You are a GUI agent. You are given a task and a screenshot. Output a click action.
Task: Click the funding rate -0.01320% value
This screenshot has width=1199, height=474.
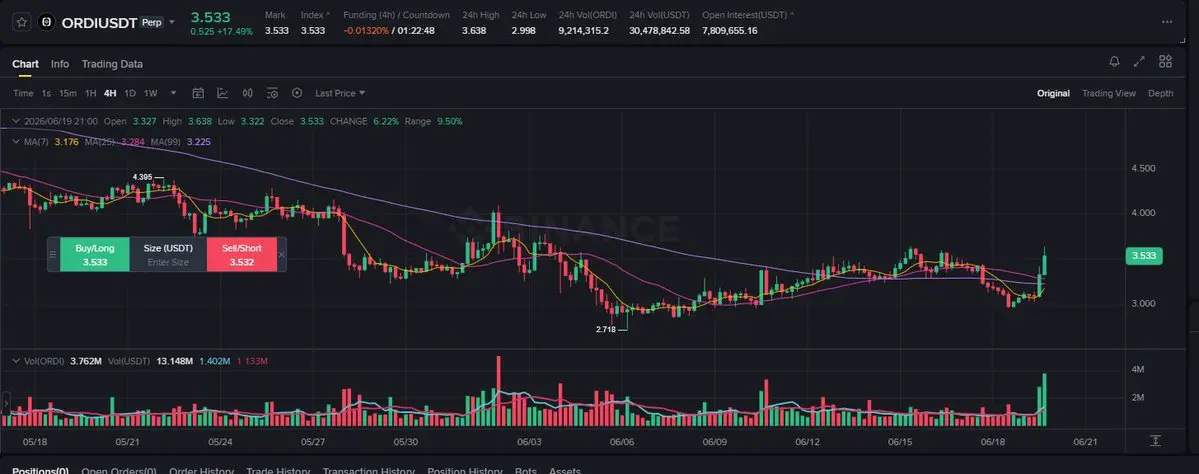click(366, 31)
